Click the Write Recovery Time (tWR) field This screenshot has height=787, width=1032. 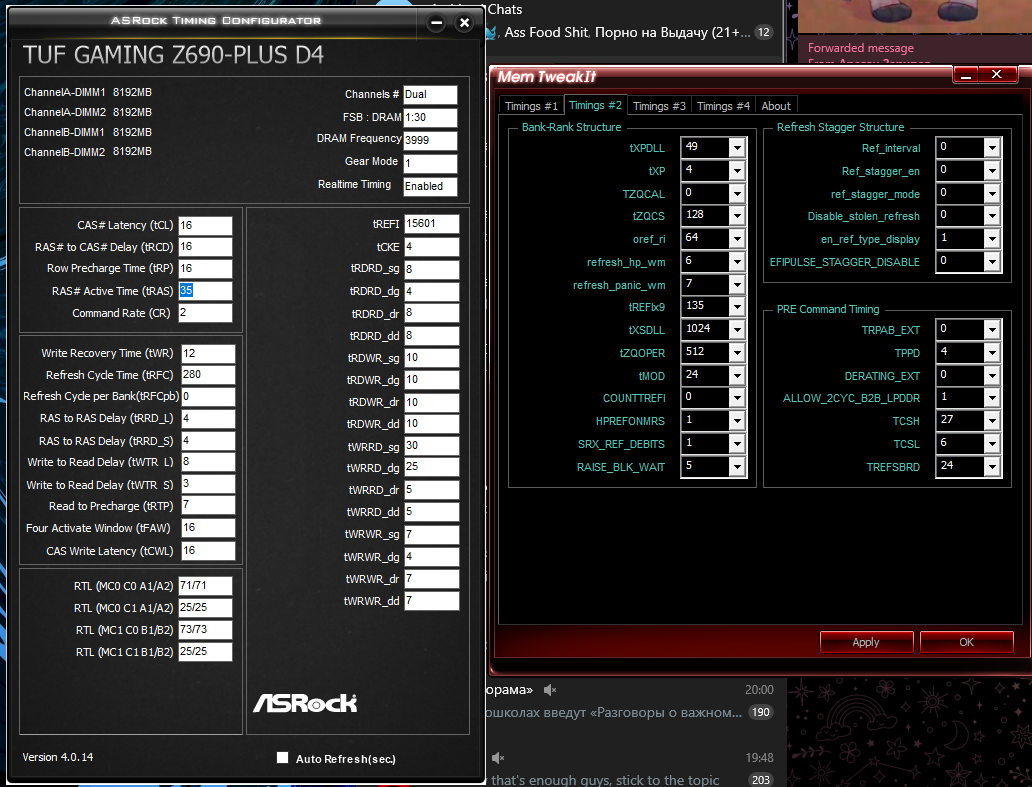point(208,353)
